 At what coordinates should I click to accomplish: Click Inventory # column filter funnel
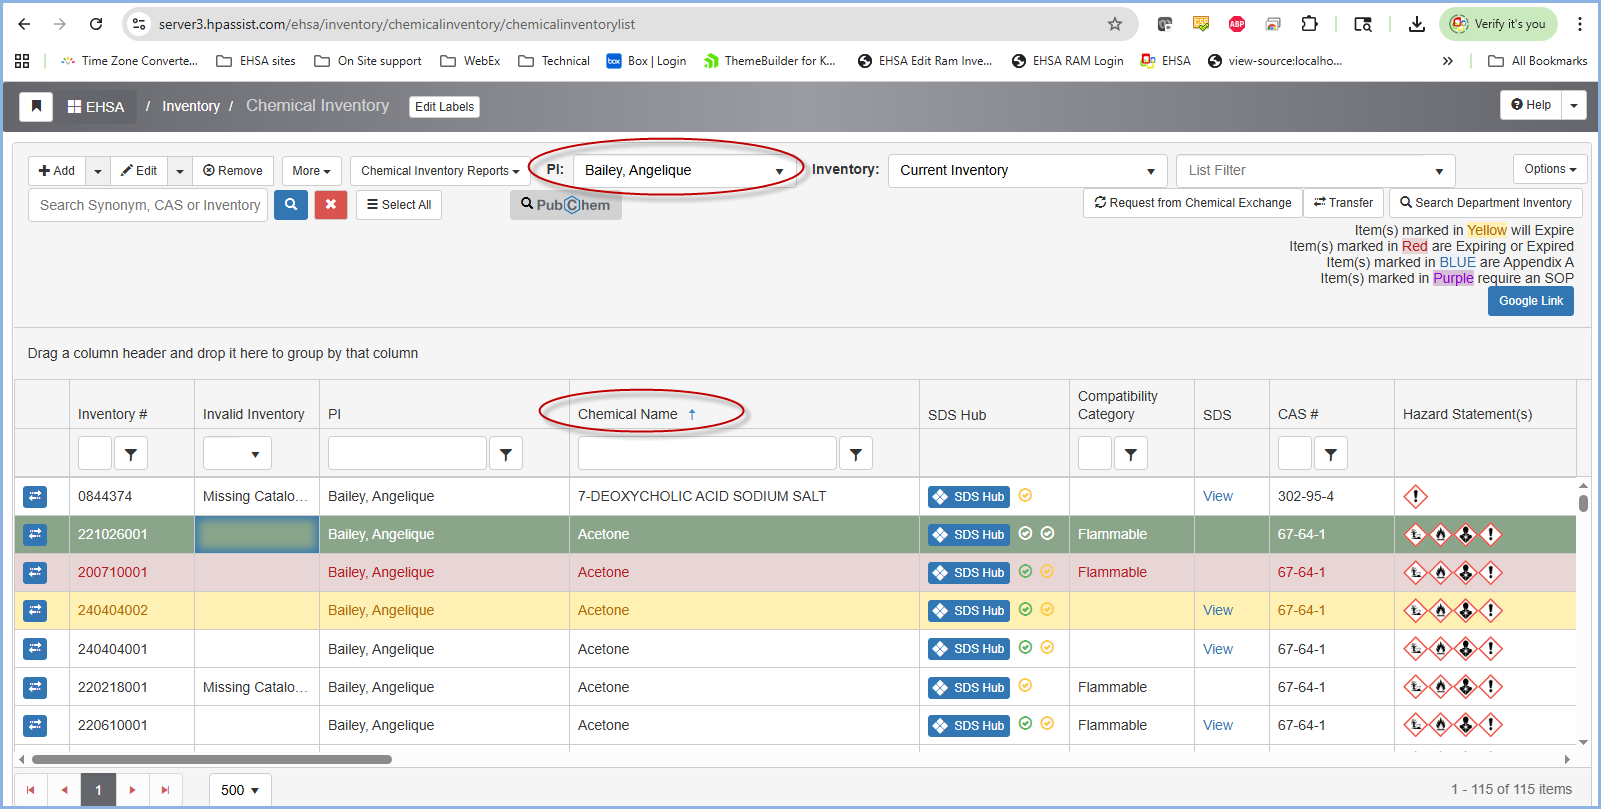pos(131,454)
